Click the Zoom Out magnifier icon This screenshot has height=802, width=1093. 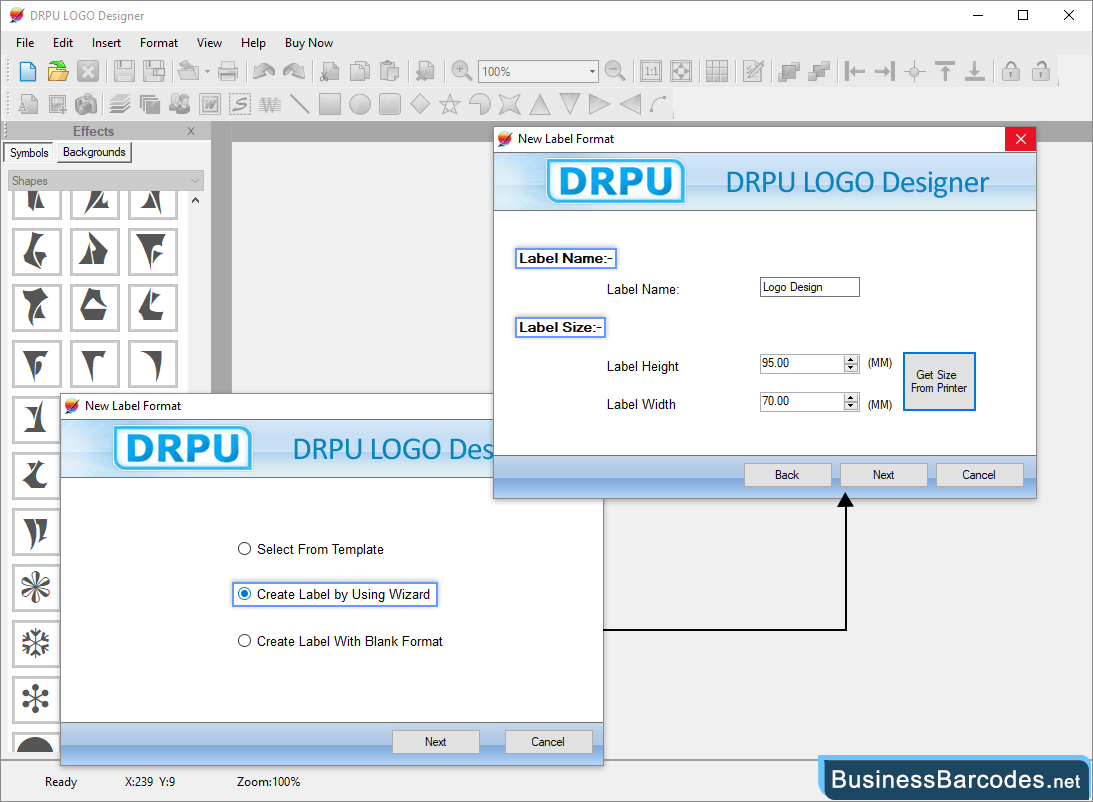pyautogui.click(x=615, y=71)
